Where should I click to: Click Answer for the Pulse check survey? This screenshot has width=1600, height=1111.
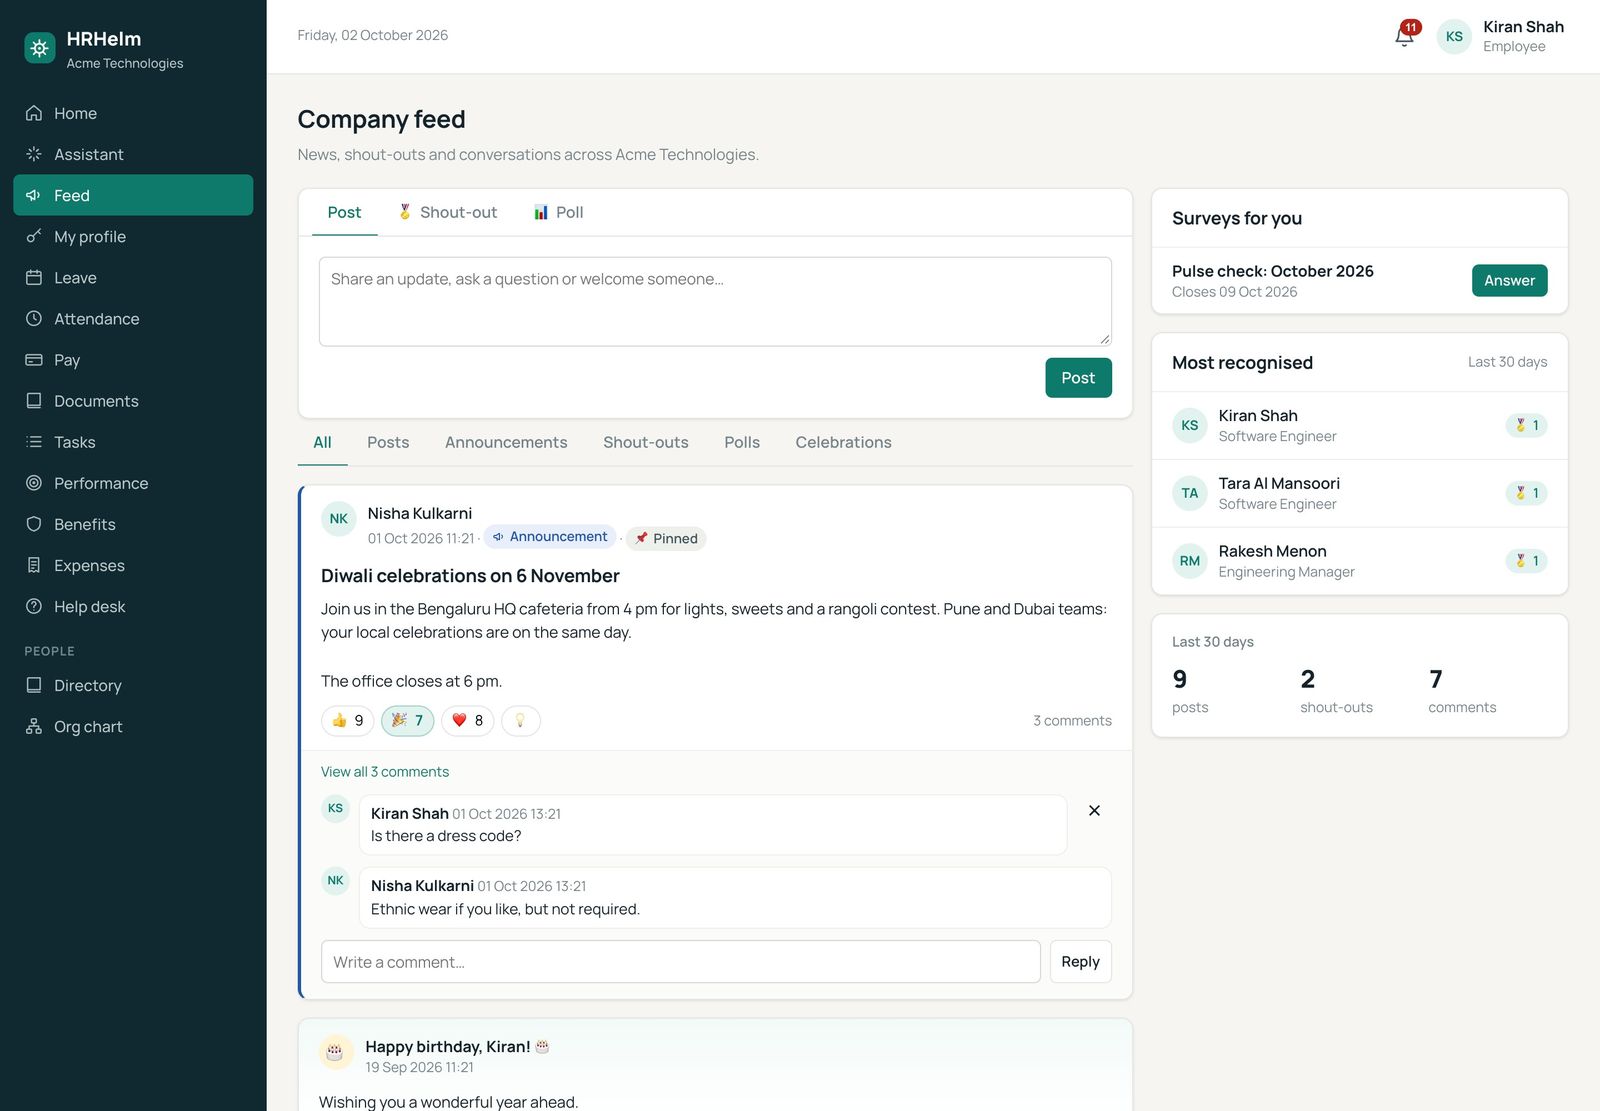click(x=1509, y=281)
